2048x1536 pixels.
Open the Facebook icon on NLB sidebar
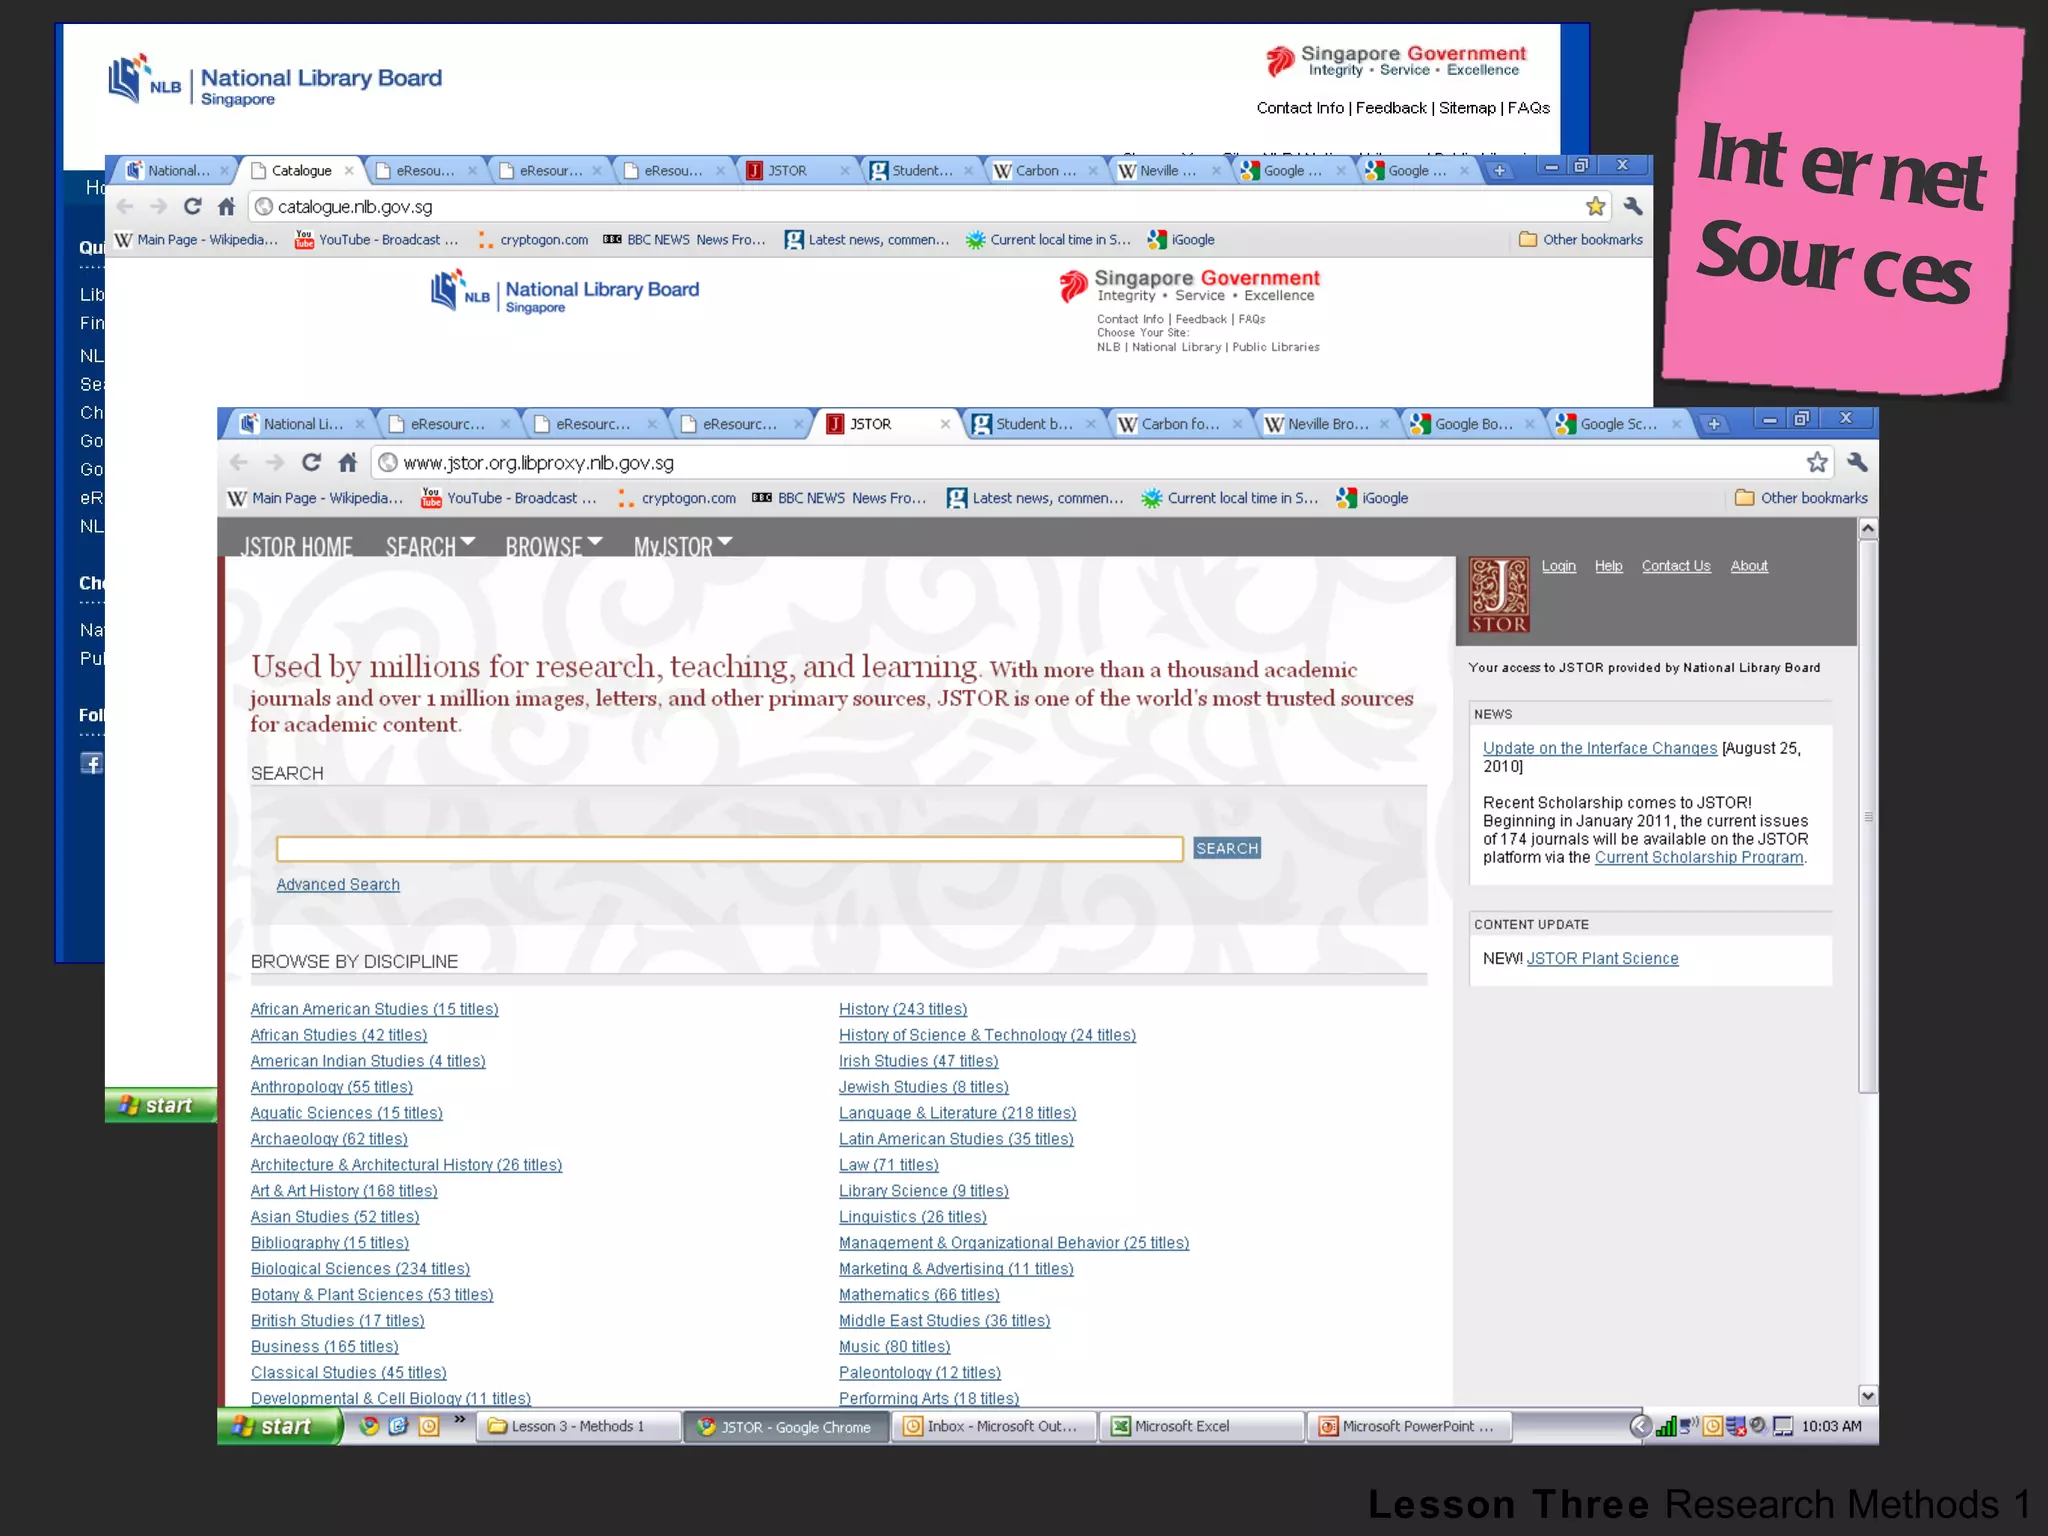(x=91, y=763)
